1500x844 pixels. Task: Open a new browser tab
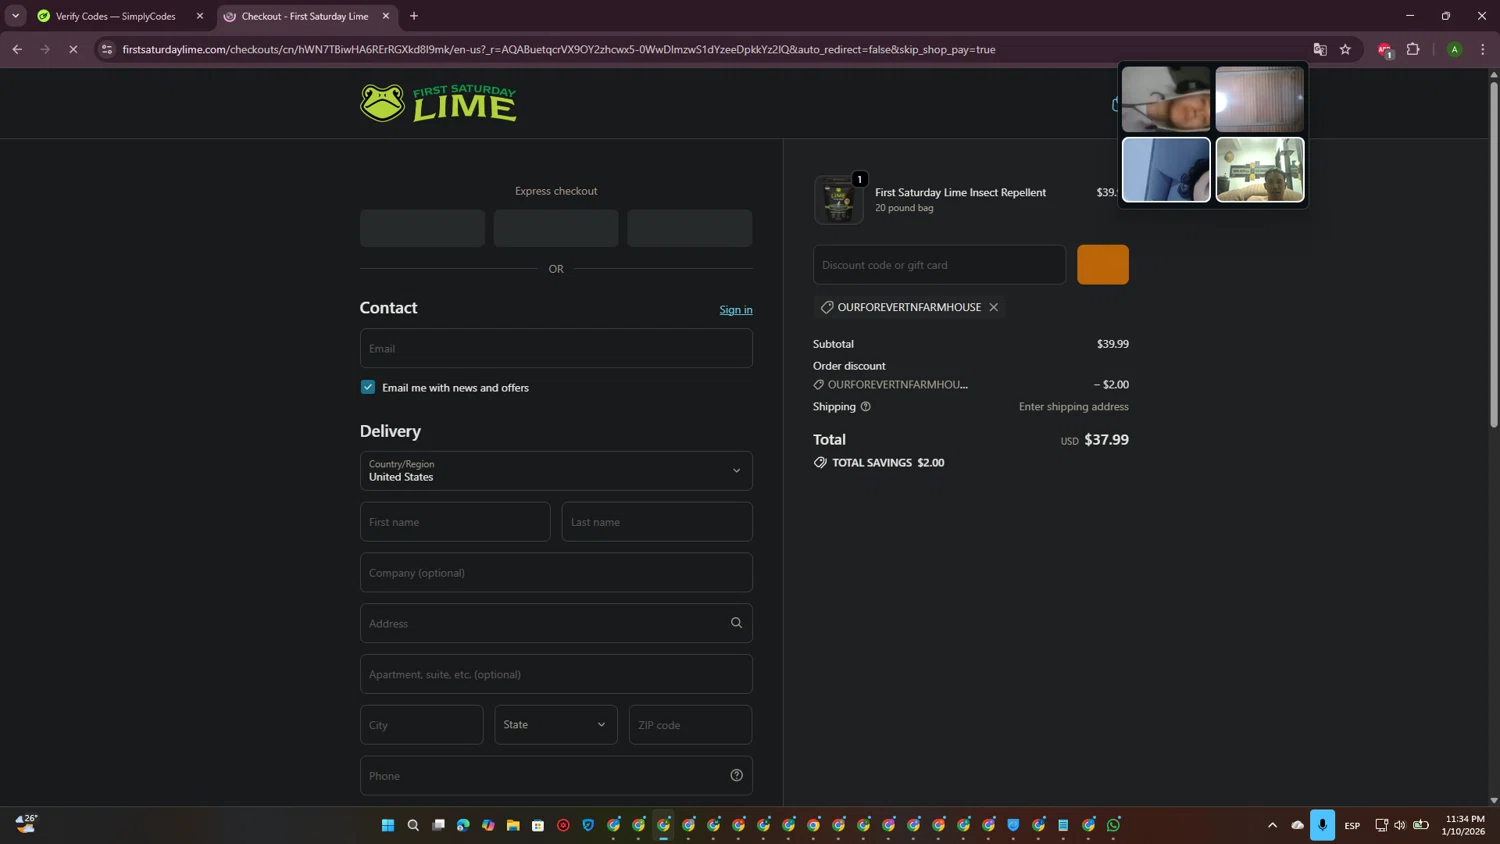click(414, 16)
